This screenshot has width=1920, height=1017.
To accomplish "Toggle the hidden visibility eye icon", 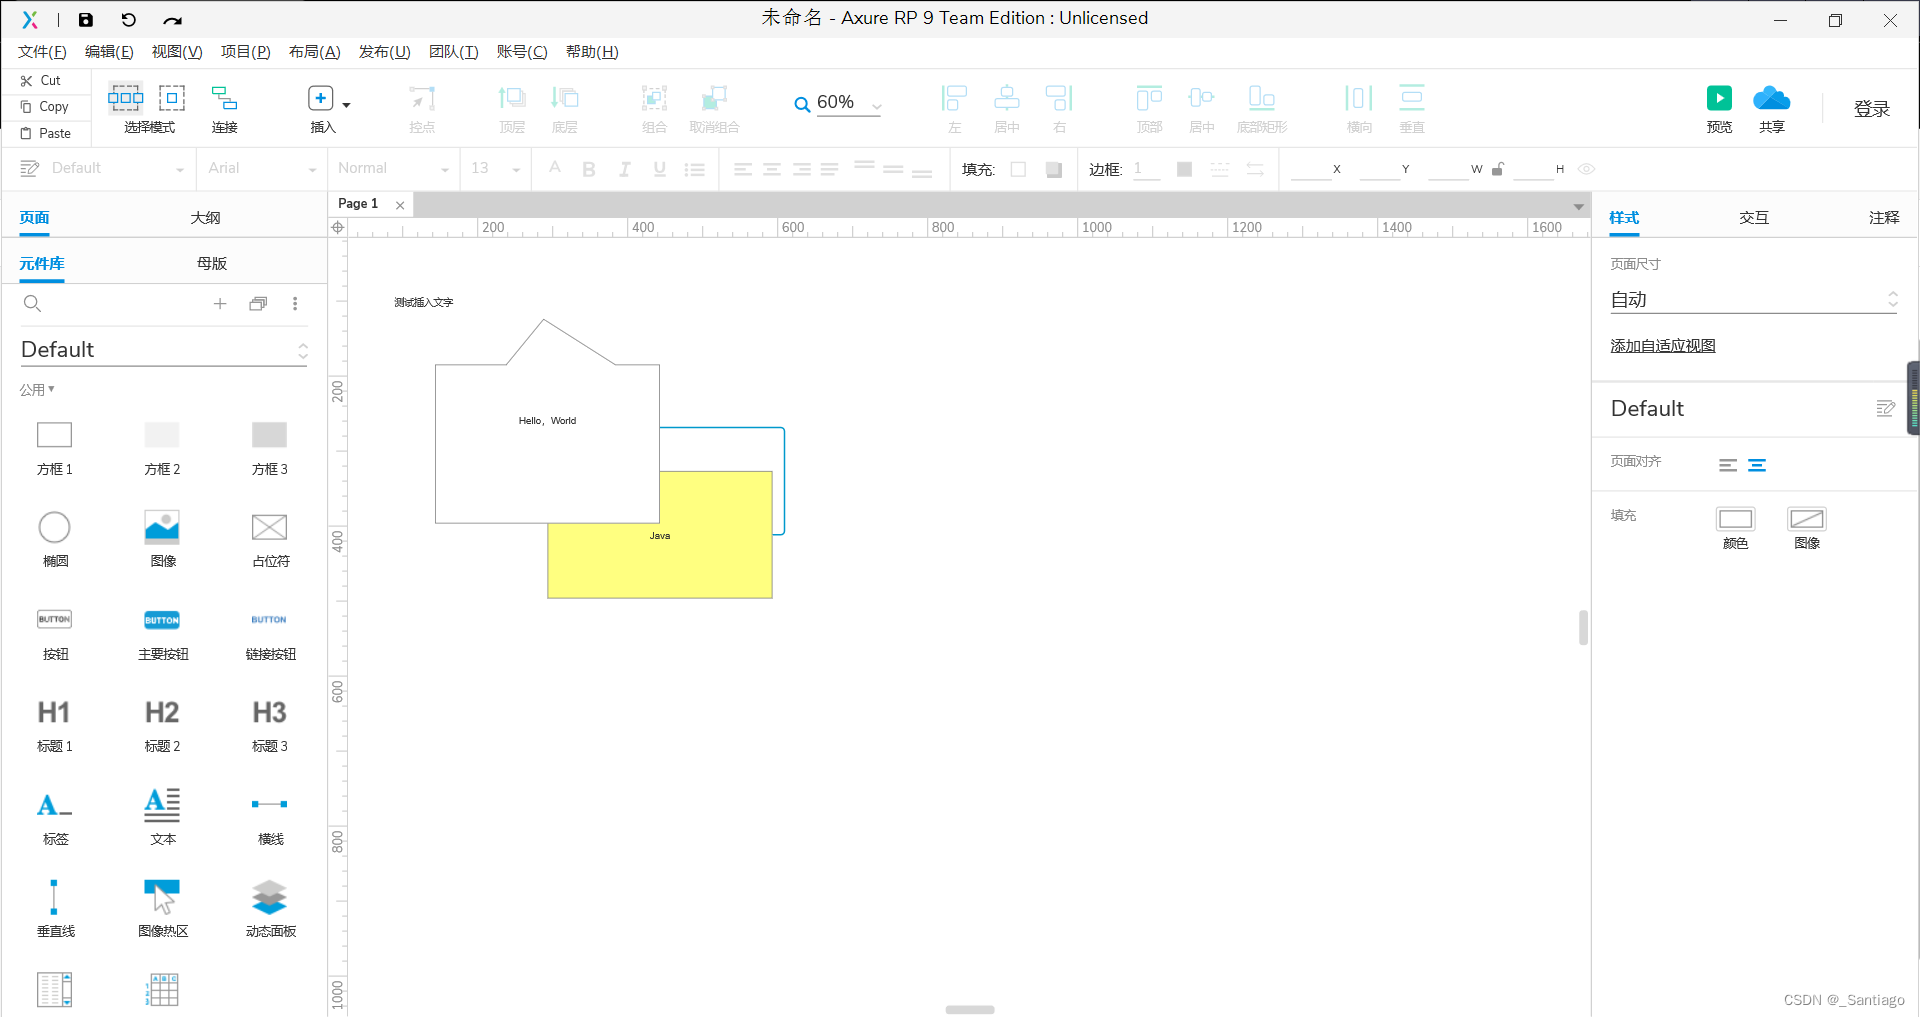I will click(1586, 169).
